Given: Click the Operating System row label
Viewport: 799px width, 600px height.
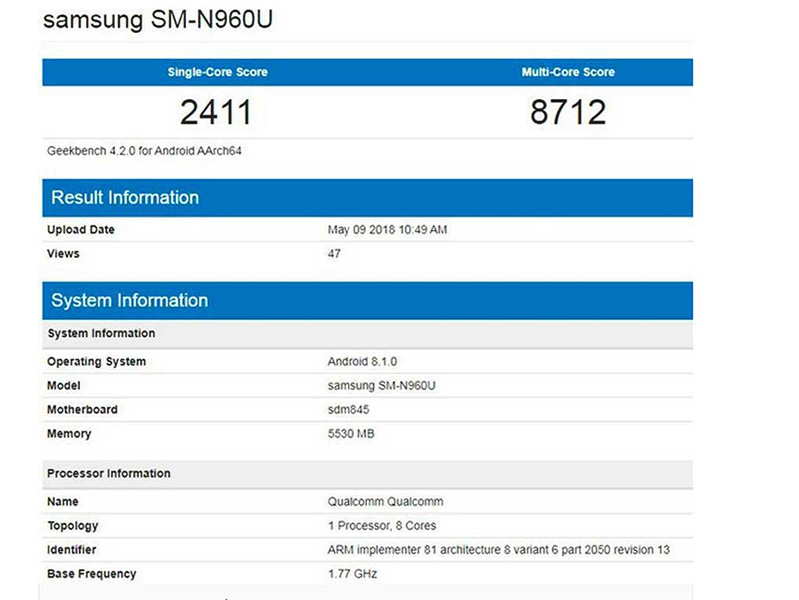Looking at the screenshot, I should click(96, 362).
